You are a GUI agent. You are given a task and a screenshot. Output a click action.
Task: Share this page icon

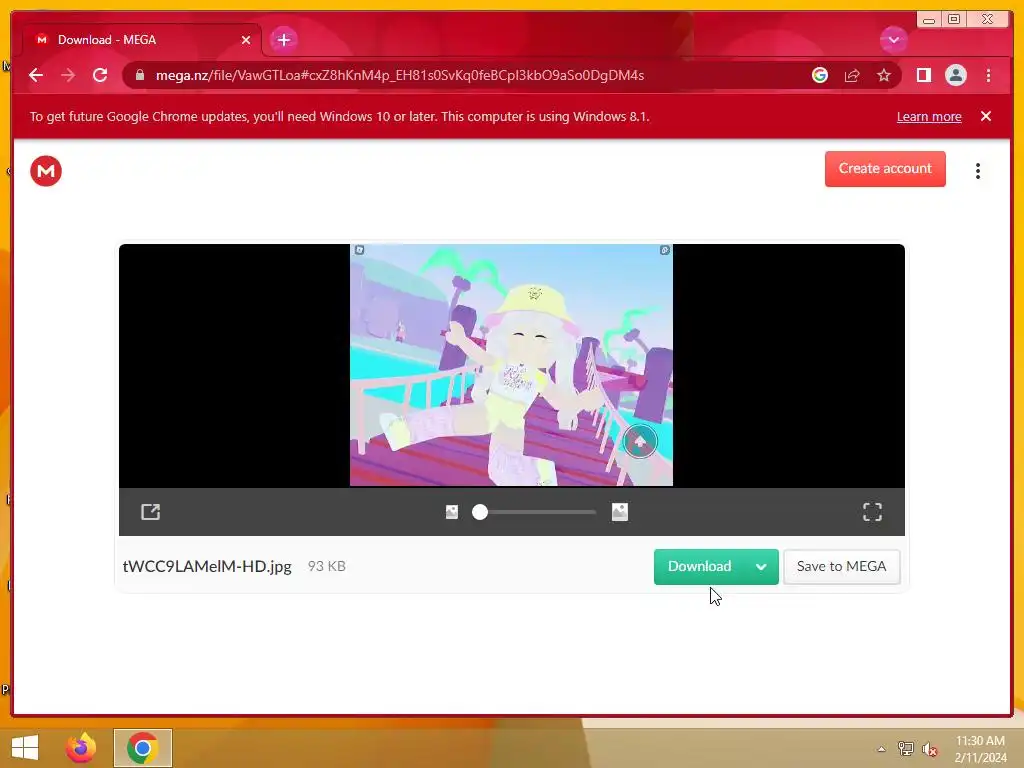pyautogui.click(x=852, y=75)
